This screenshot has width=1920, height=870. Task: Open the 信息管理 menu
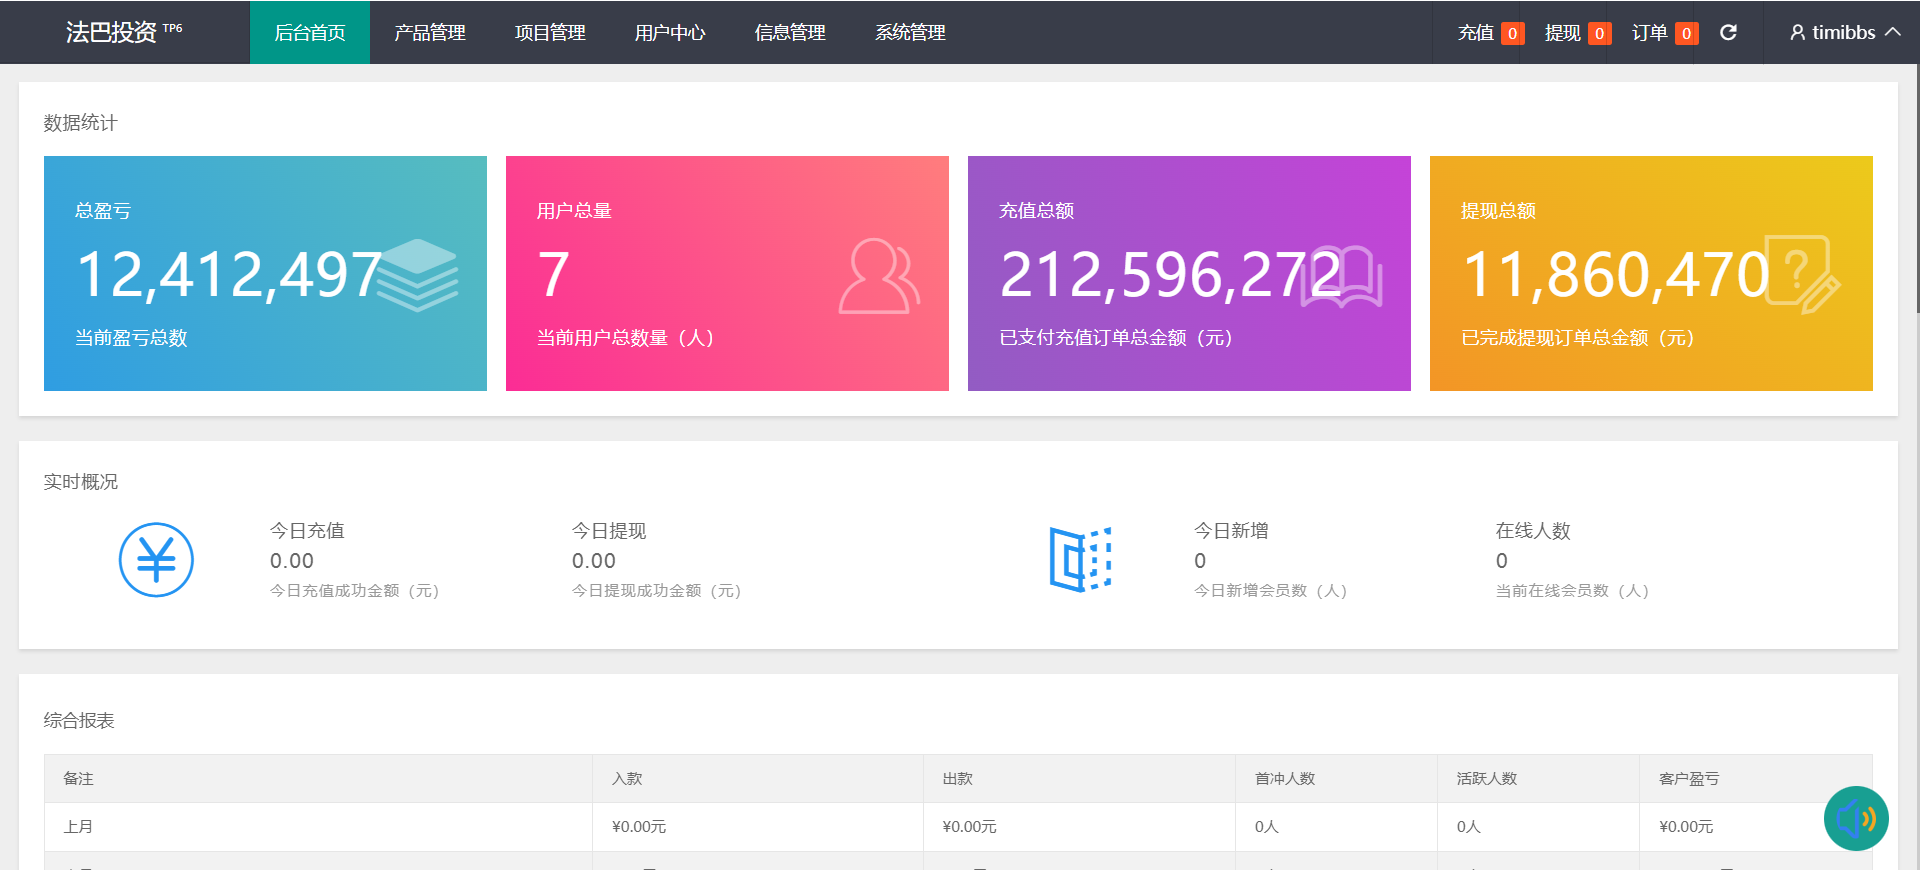point(790,33)
